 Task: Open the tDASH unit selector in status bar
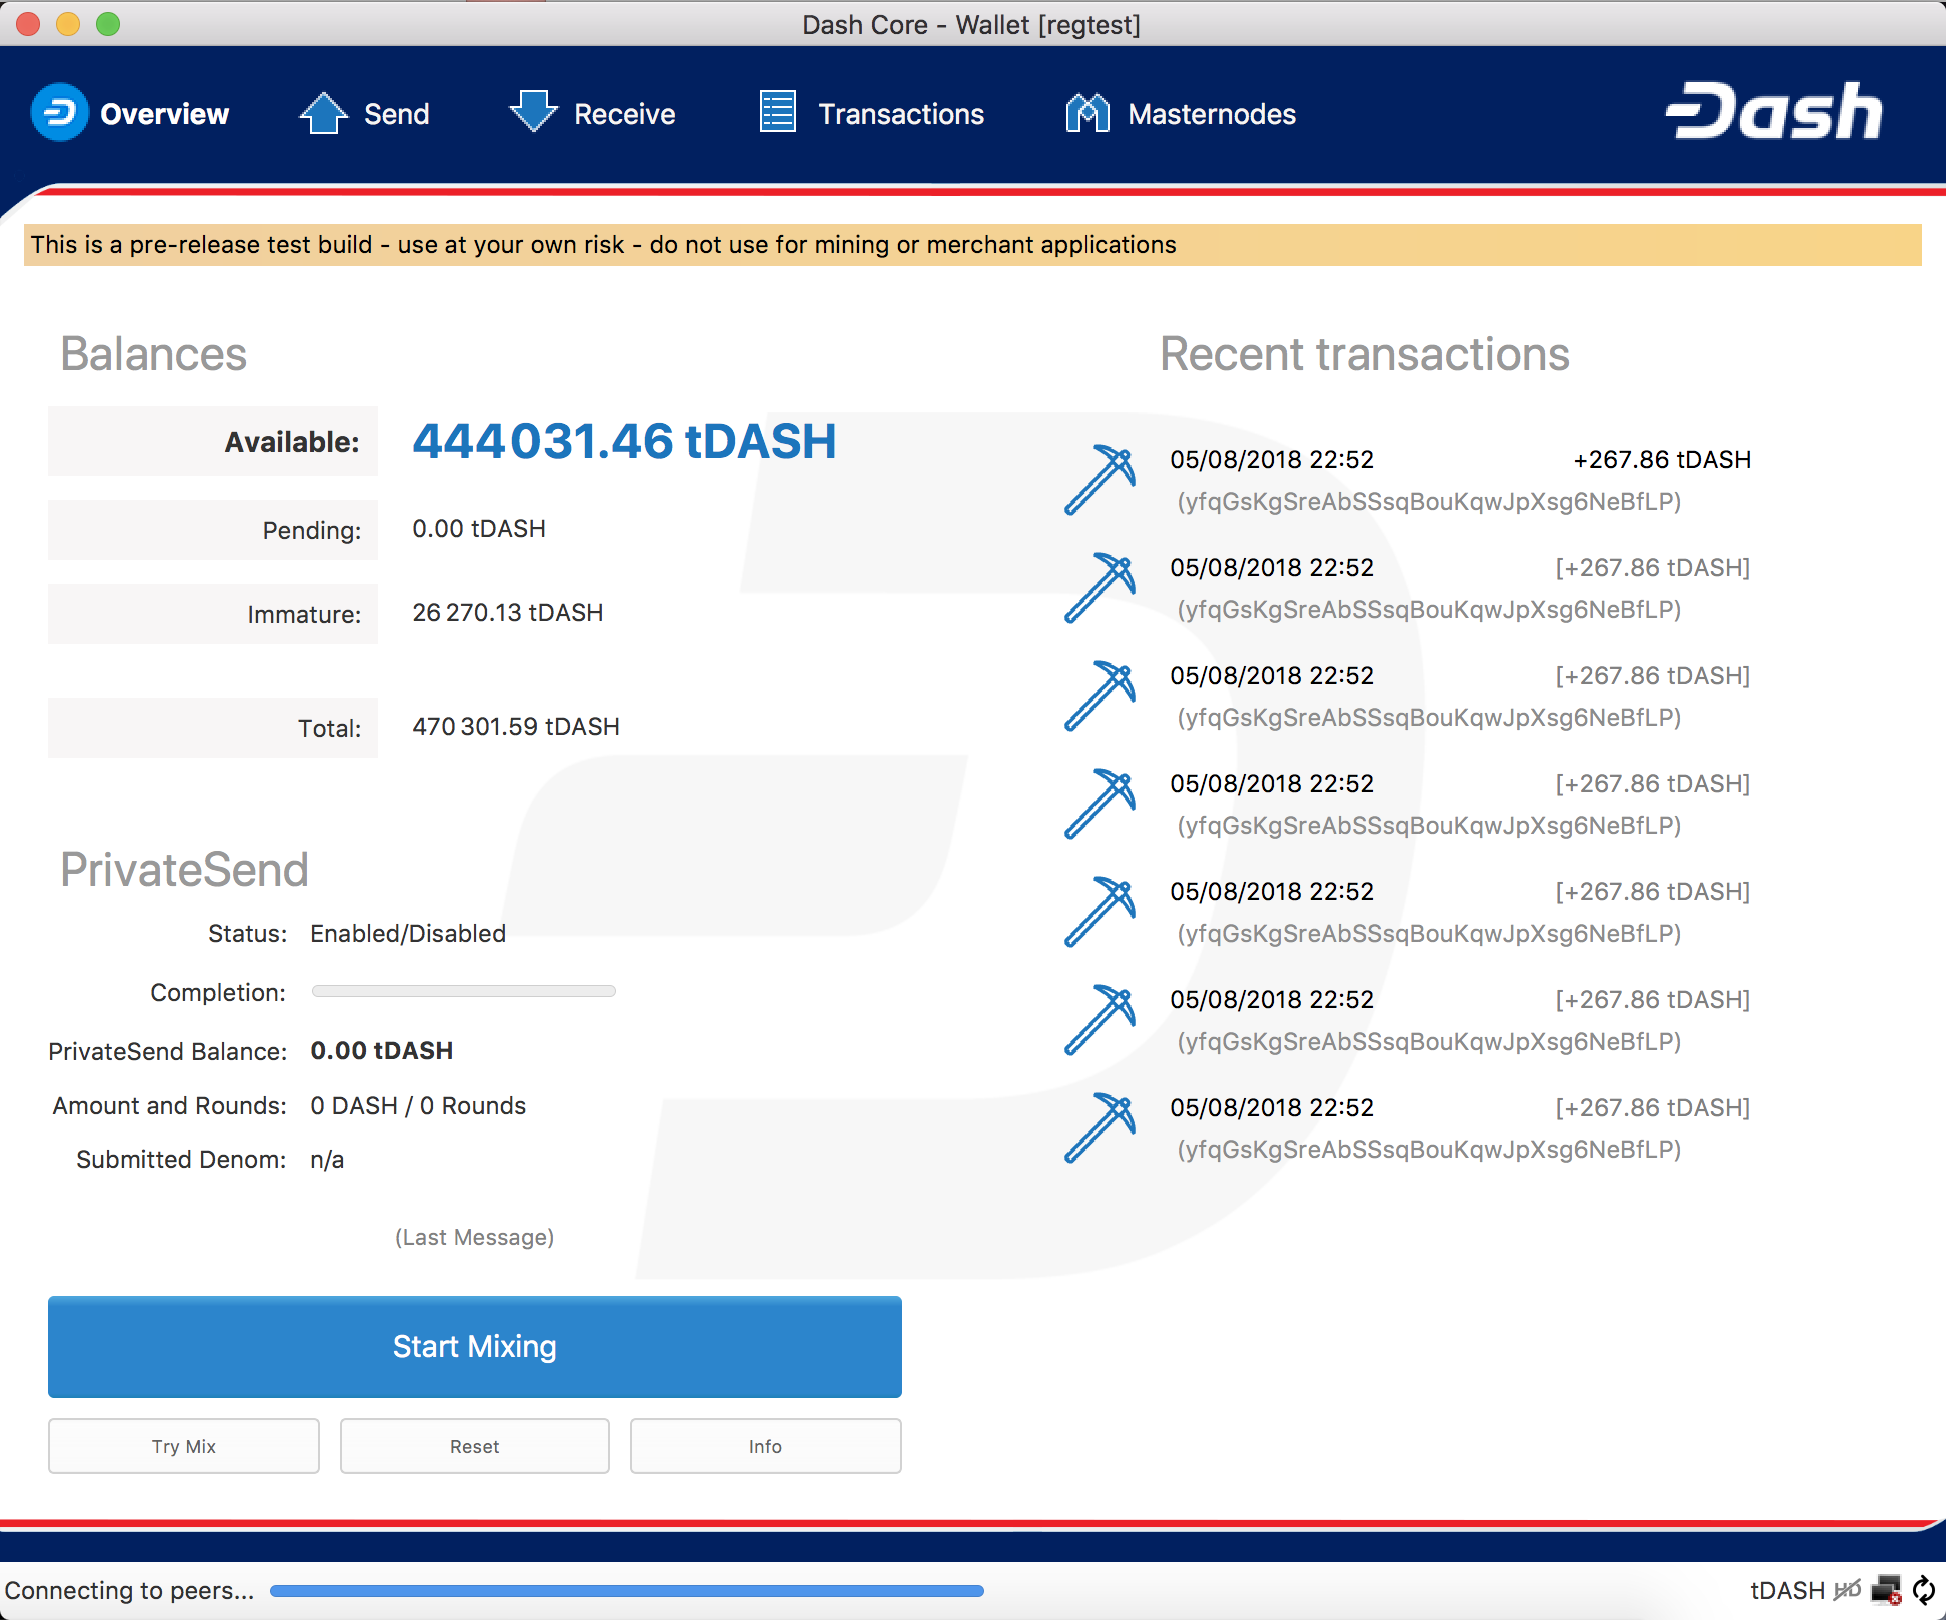click(1787, 1590)
